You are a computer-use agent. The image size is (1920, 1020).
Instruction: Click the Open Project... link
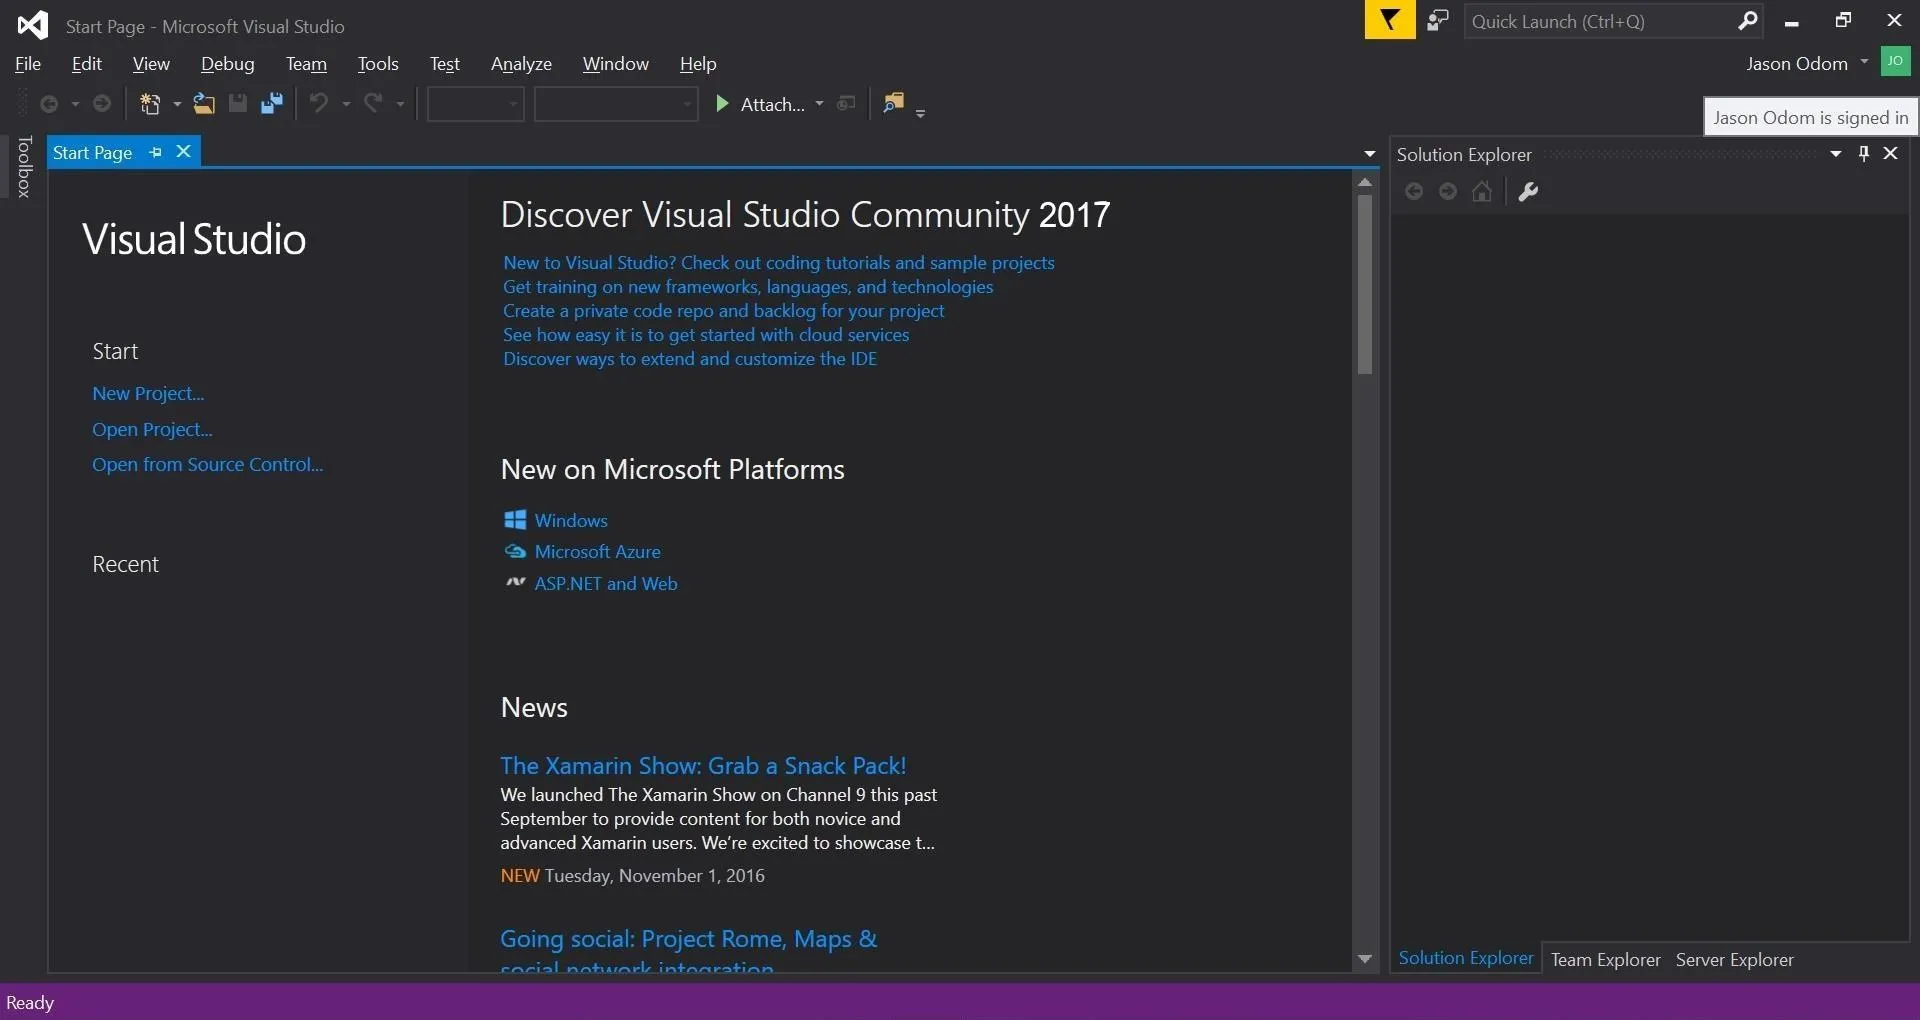152,430
